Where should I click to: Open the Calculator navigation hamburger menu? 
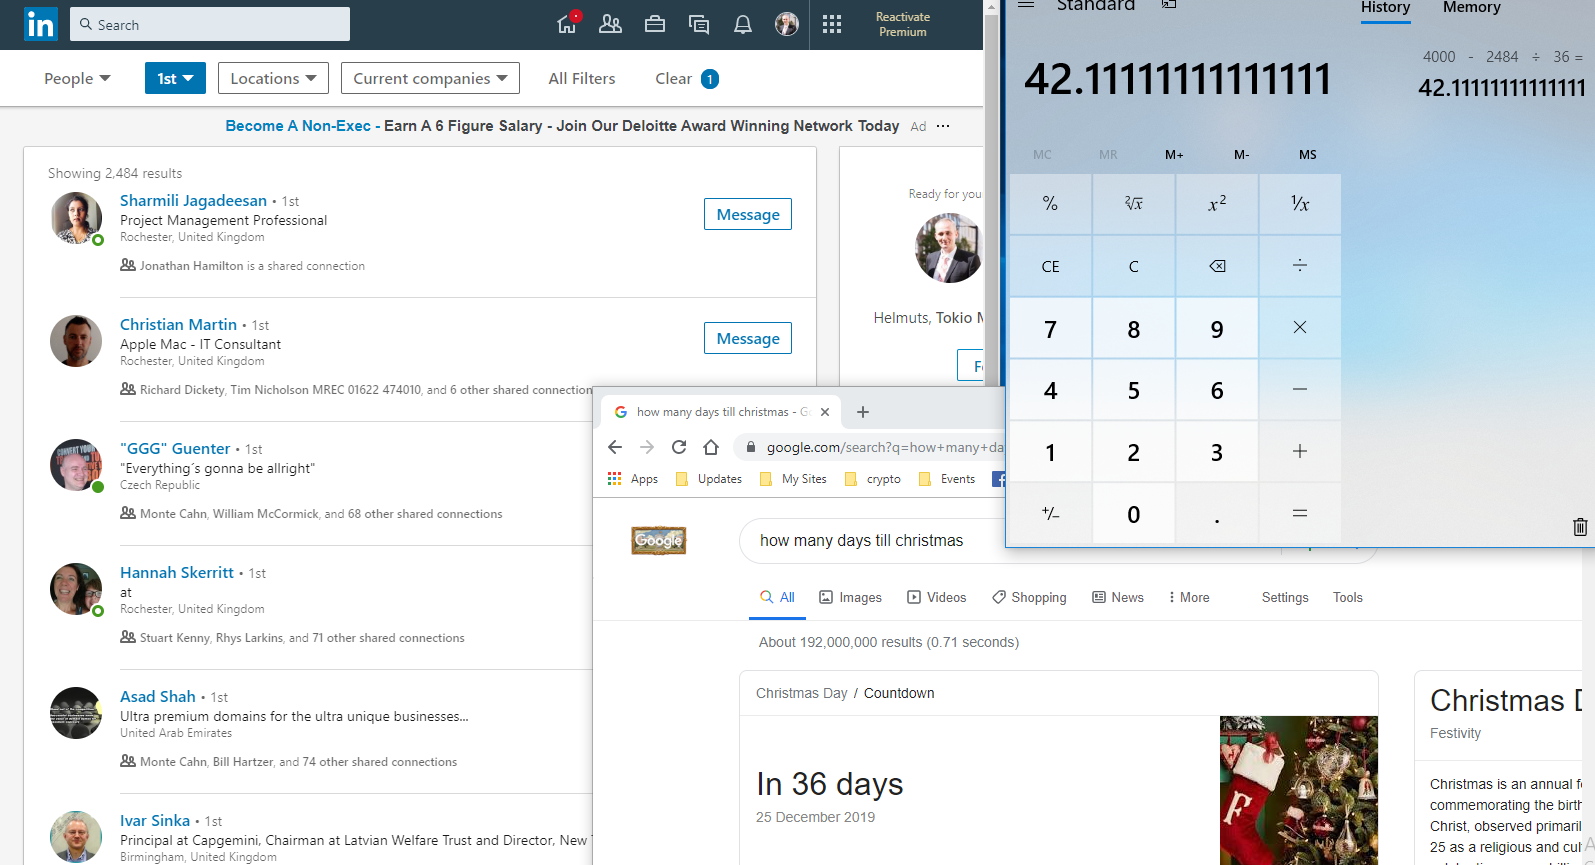pyautogui.click(x=1026, y=5)
